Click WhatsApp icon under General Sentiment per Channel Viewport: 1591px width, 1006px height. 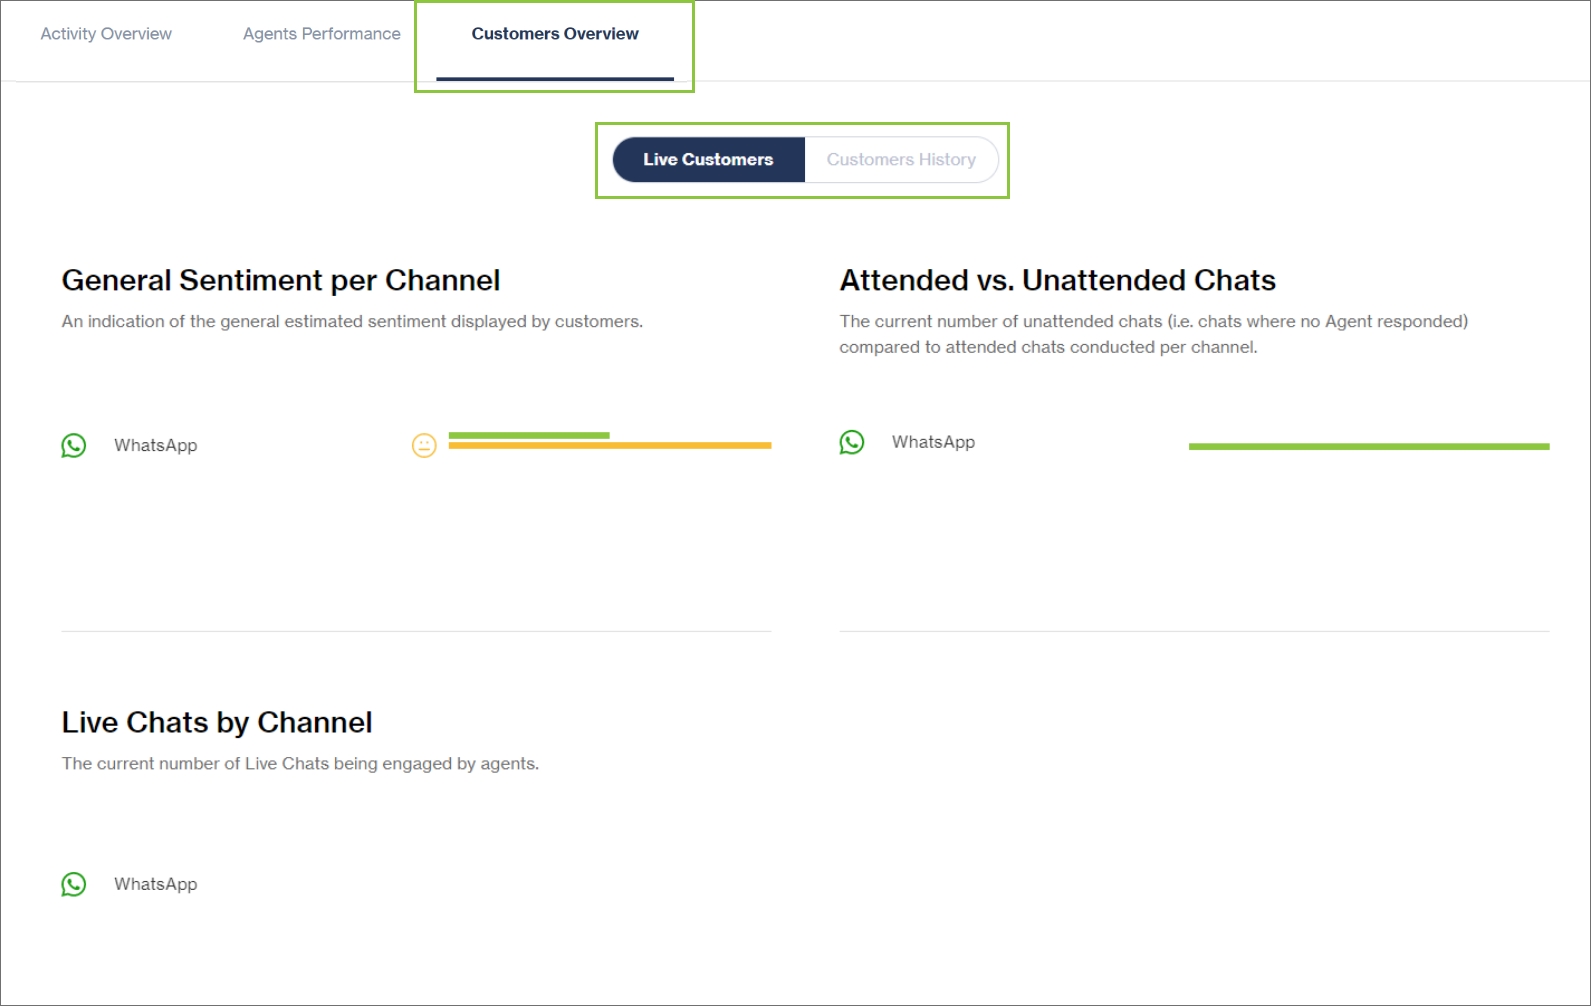(x=74, y=446)
